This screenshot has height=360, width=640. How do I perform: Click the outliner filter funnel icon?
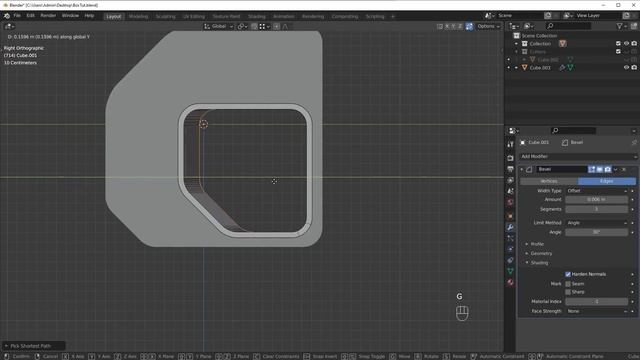click(x=621, y=26)
